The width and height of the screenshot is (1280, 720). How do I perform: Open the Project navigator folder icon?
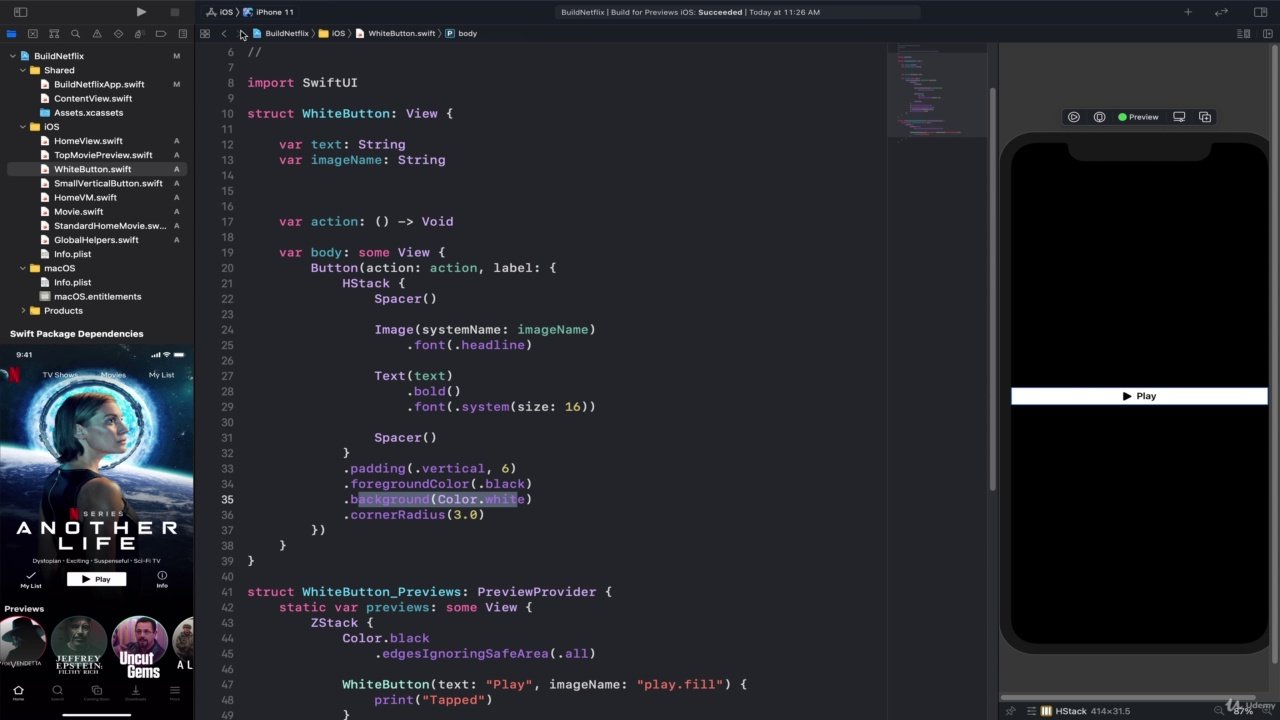(x=11, y=34)
